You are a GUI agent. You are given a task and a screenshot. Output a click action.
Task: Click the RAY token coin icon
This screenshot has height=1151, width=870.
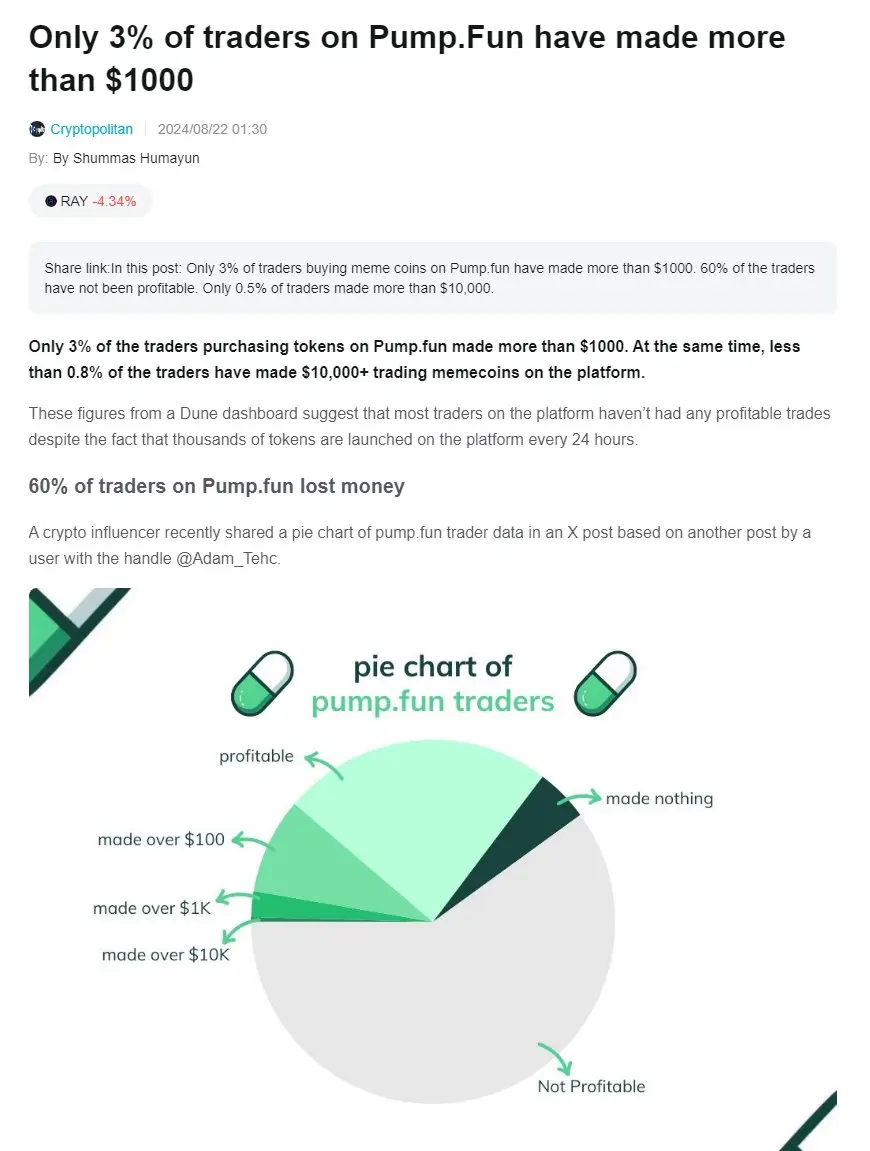[51, 201]
